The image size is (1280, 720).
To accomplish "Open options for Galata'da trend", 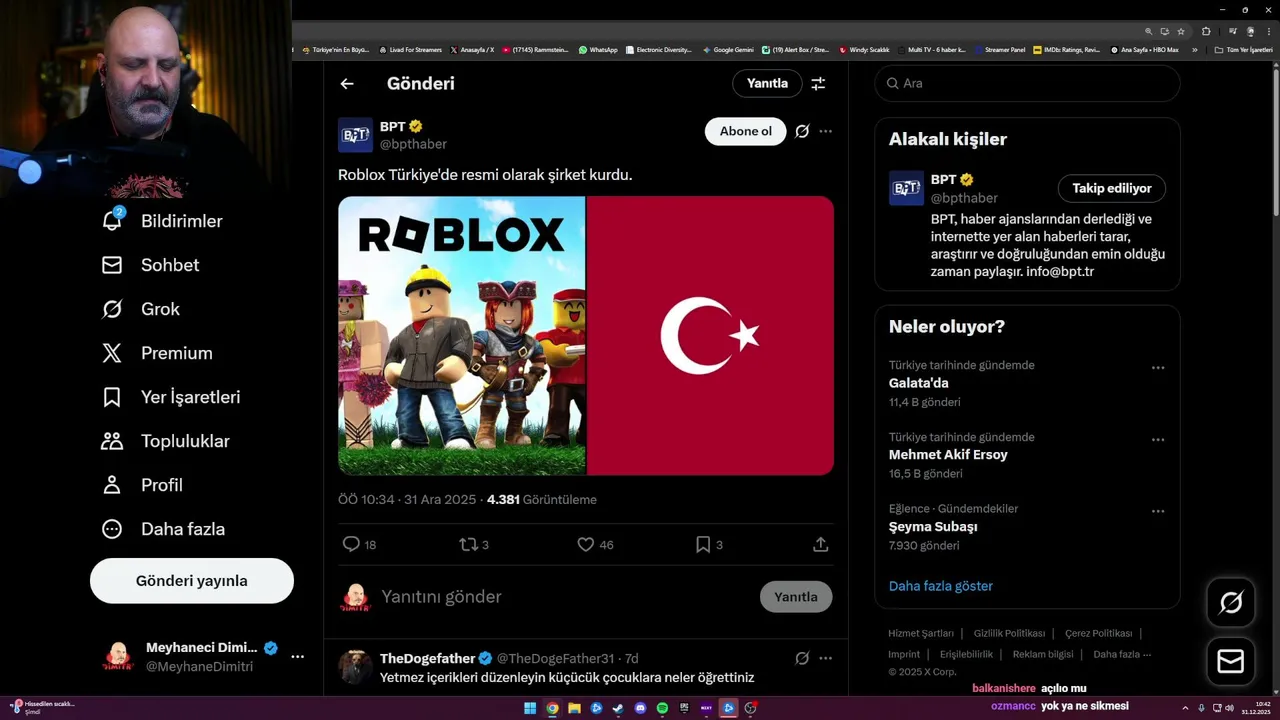I will click(1158, 368).
